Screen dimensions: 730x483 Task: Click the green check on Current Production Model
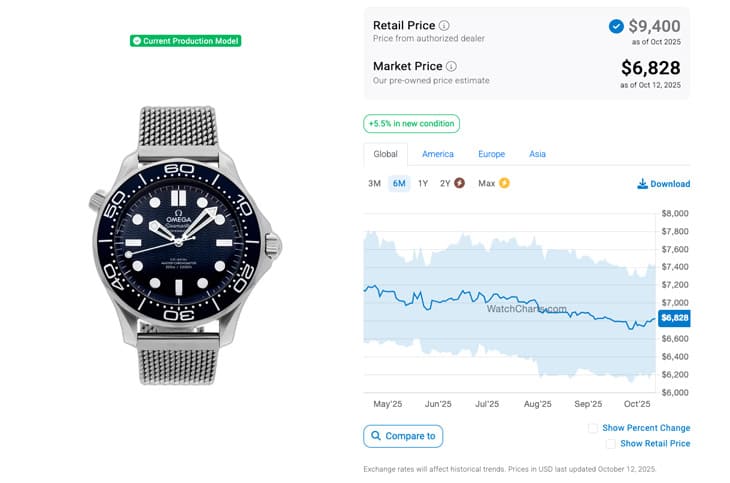[136, 41]
